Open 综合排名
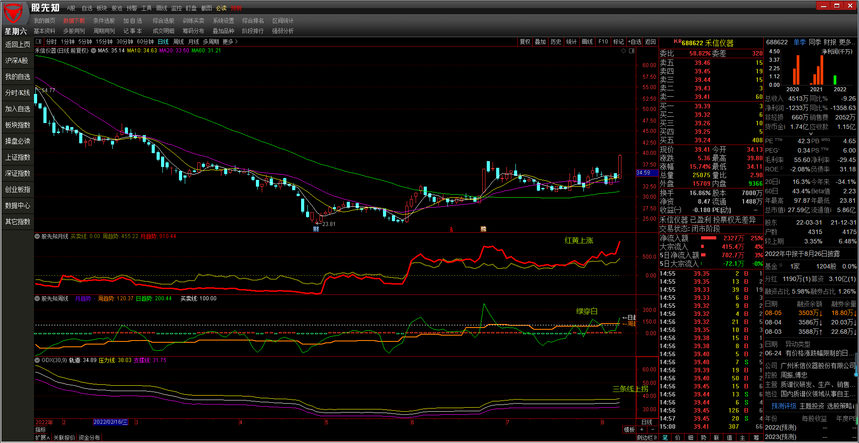This screenshot has width=859, height=443. tap(253, 20)
